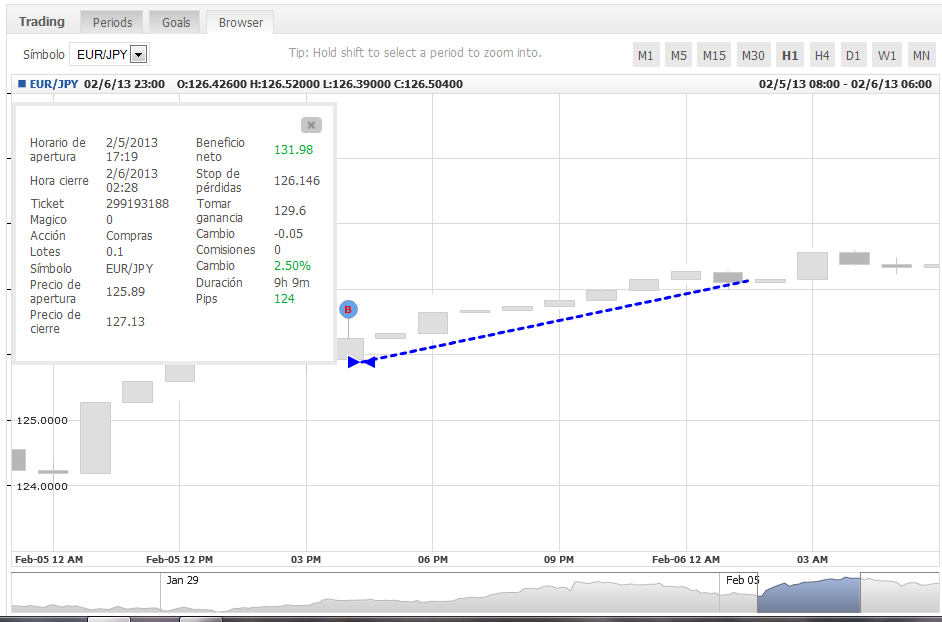This screenshot has height=622, width=942.
Task: Click take profit value 129.6
Action: [290, 211]
